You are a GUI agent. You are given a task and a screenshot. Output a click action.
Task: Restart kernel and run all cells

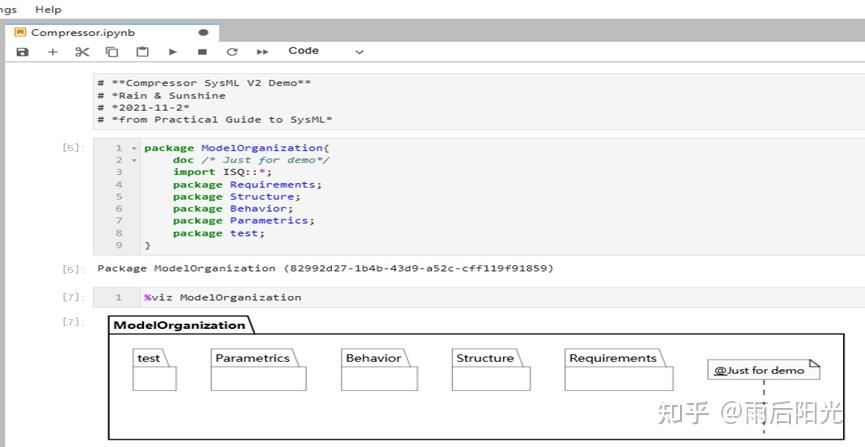(263, 52)
